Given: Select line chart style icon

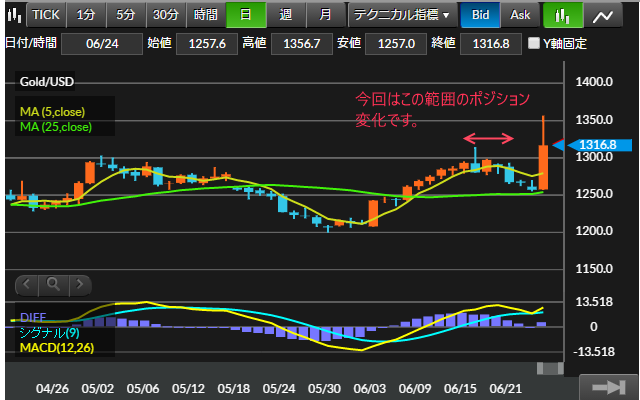Looking at the screenshot, I should tap(603, 15).
